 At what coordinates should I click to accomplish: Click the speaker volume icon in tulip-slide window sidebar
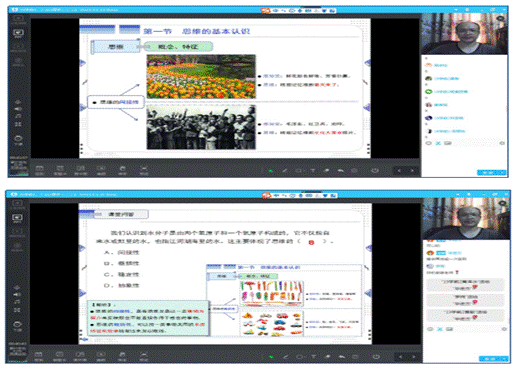18,109
